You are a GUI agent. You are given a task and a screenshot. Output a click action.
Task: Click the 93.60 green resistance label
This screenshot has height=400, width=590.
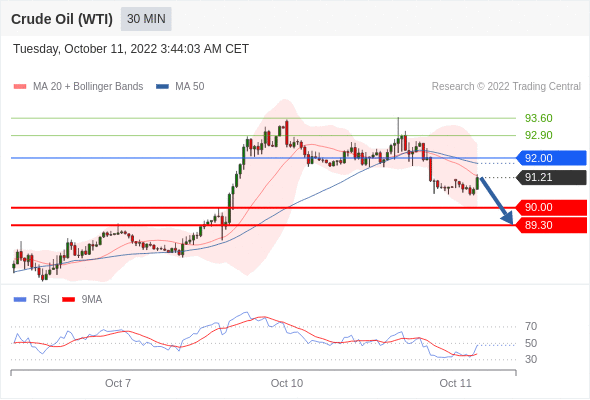(538, 118)
